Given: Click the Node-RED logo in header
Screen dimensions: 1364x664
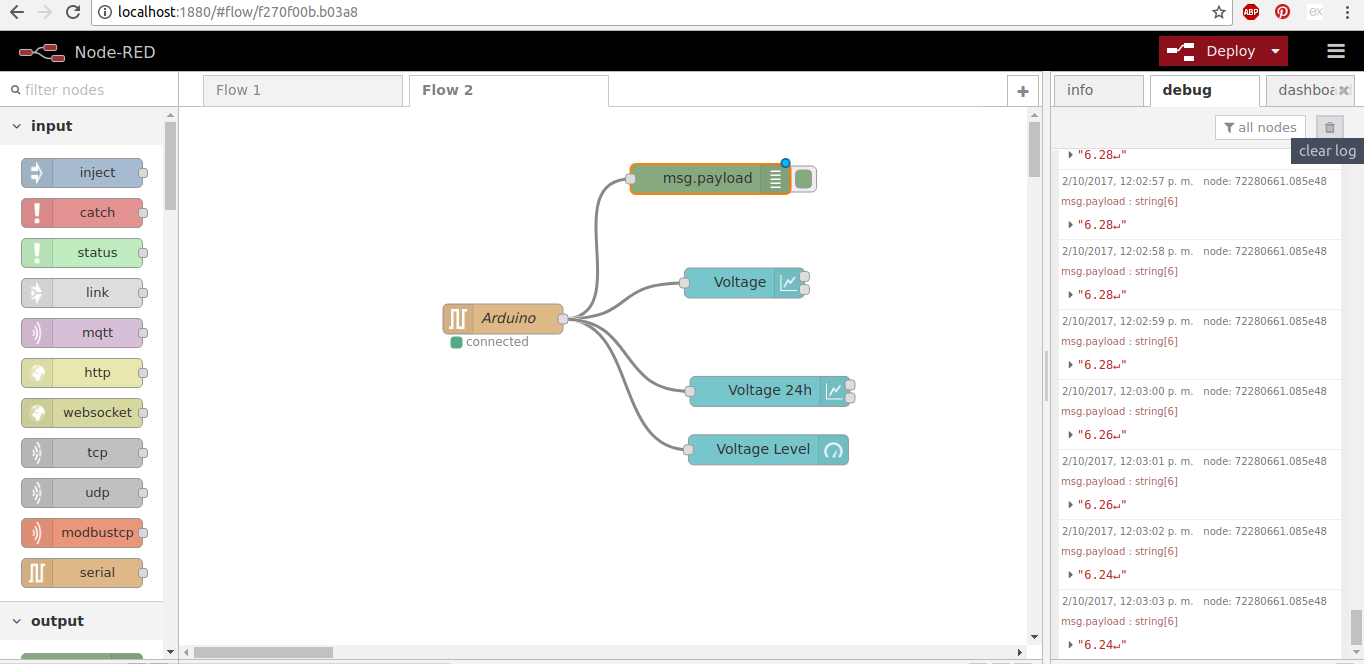Looking at the screenshot, I should (42, 52).
